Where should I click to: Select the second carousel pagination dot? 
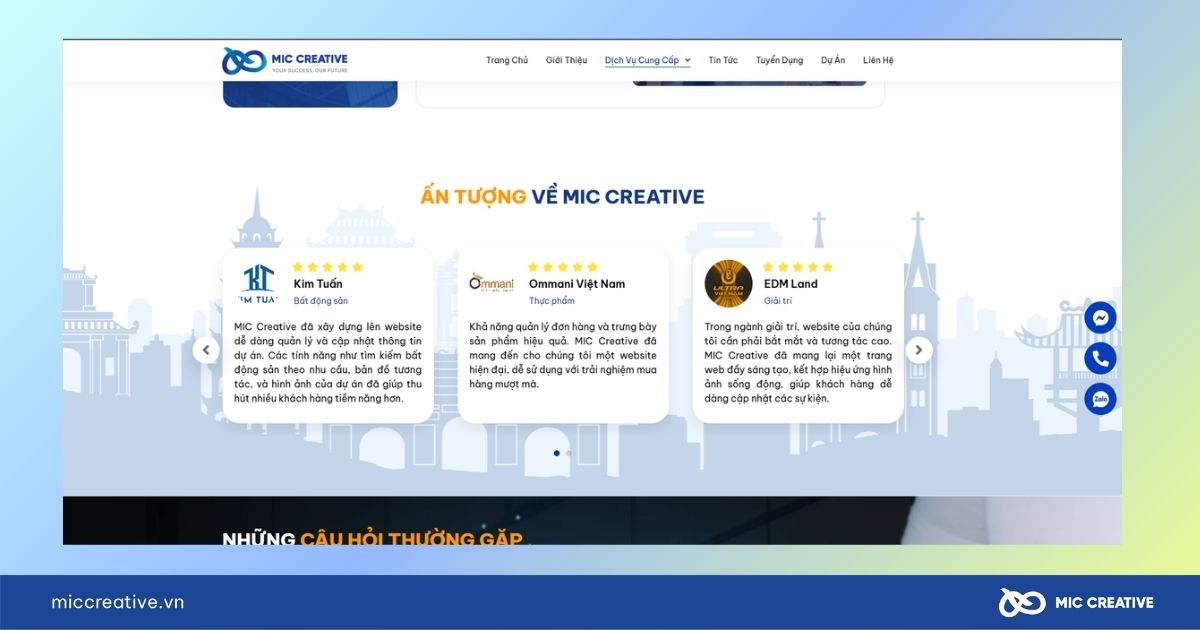(569, 453)
